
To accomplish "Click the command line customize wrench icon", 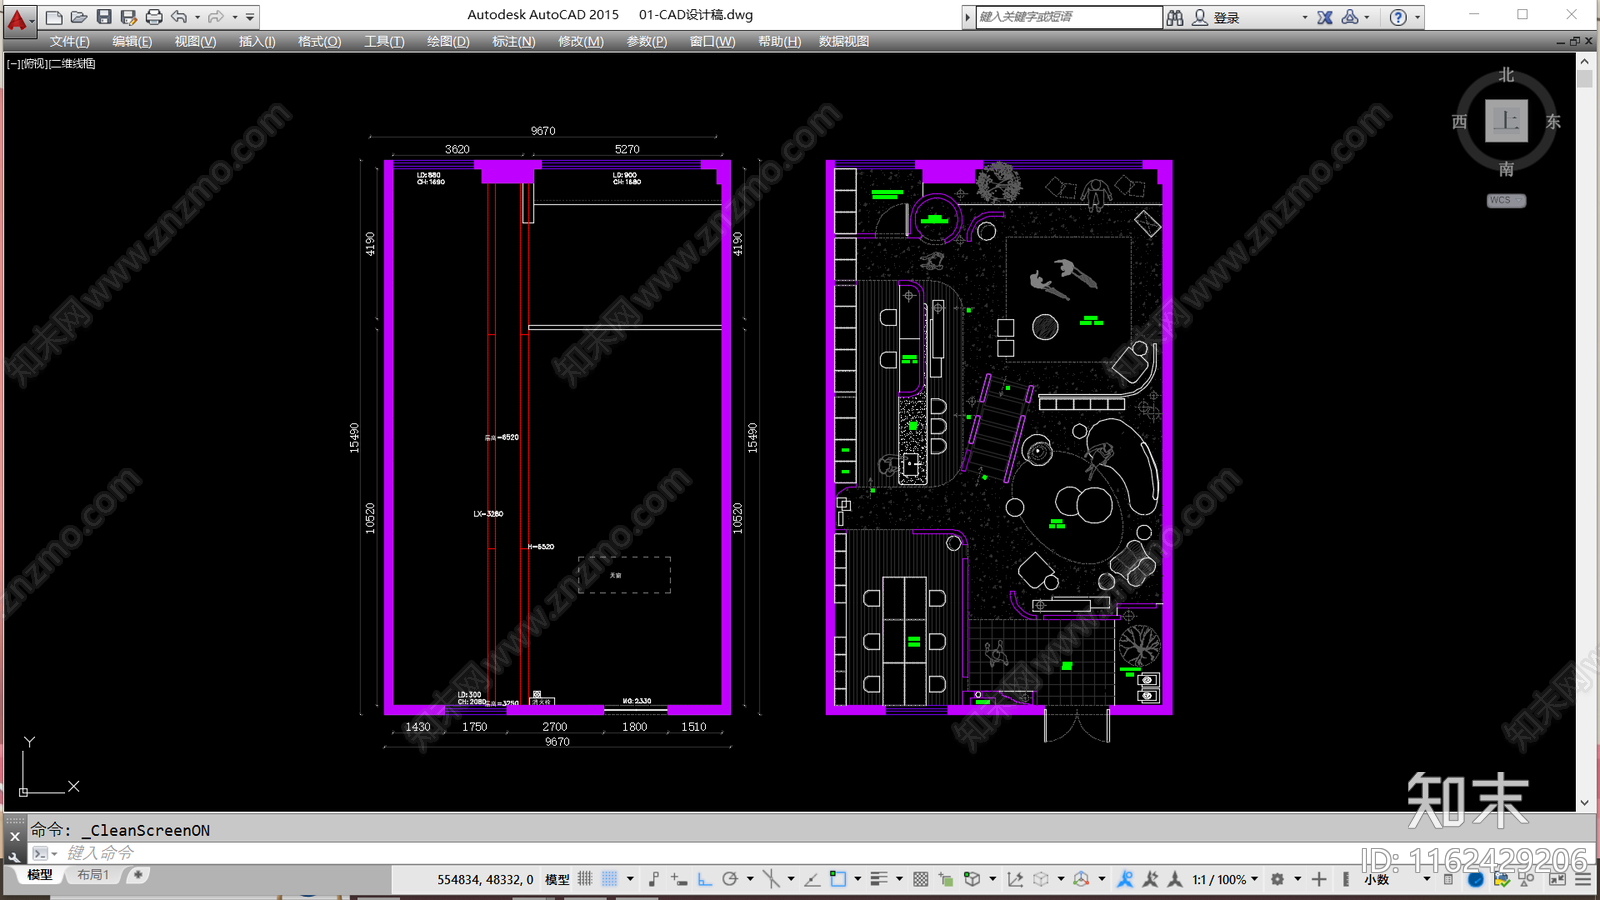I will (x=14, y=856).
